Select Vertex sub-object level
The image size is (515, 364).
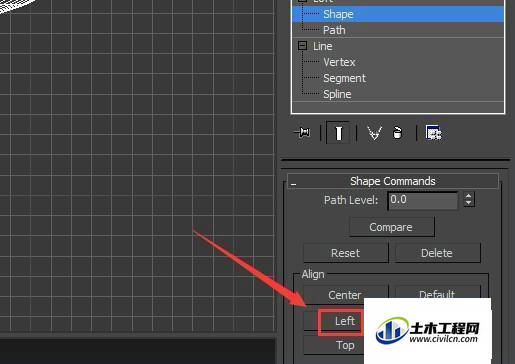(x=339, y=62)
